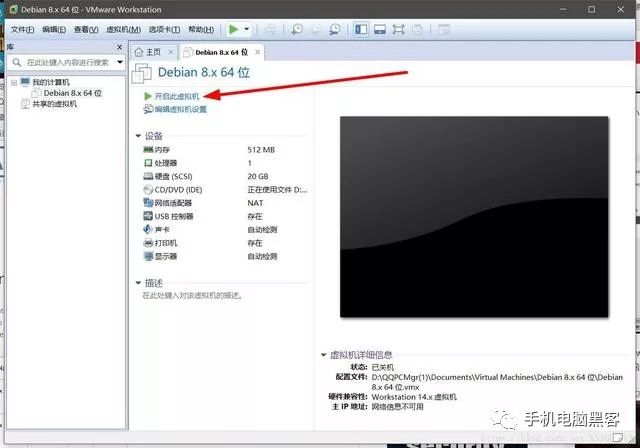Click the CD/DVD (IDE) device icon

148,190
